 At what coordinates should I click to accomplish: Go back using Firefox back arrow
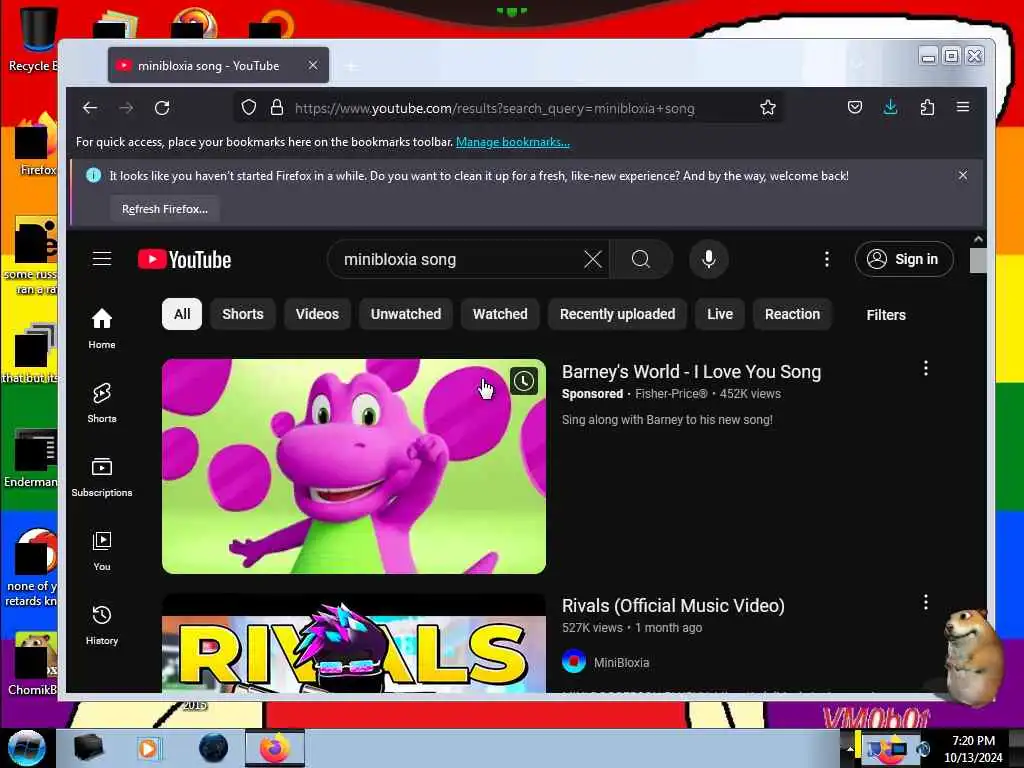click(90, 108)
